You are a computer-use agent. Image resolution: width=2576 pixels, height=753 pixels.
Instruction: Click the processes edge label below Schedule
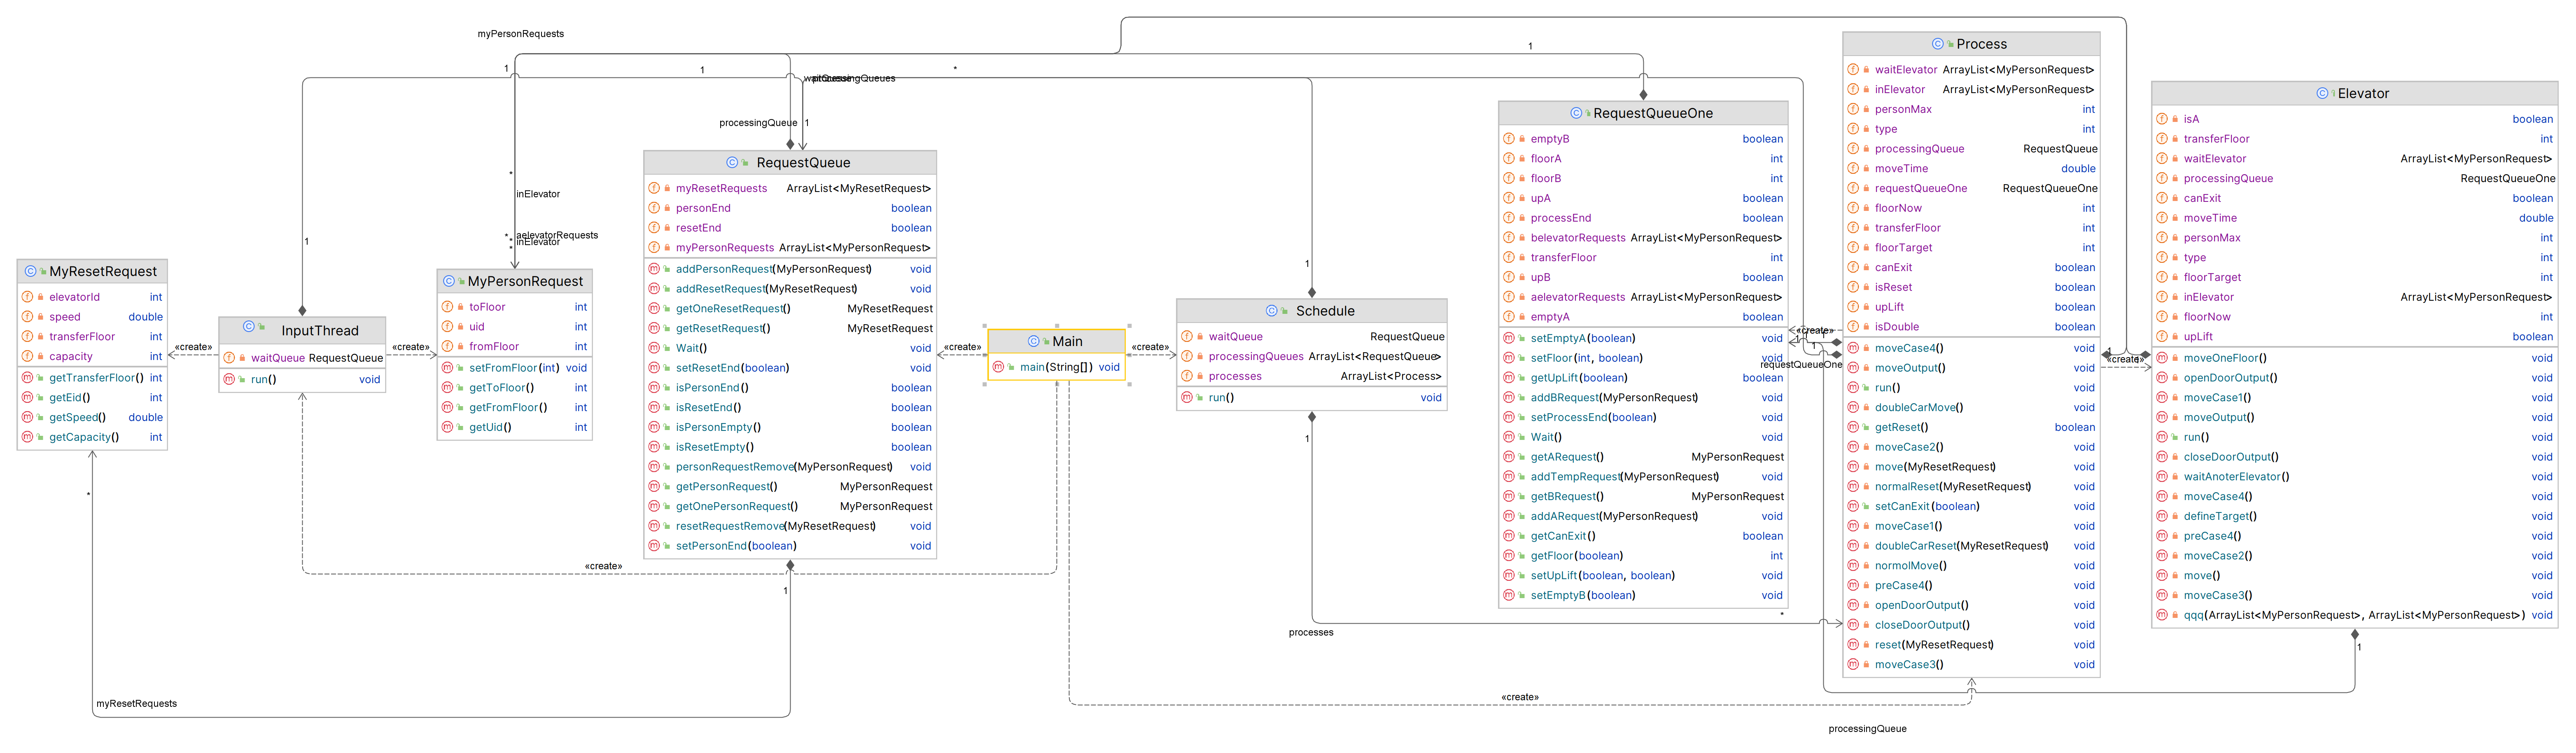pyautogui.click(x=1311, y=633)
